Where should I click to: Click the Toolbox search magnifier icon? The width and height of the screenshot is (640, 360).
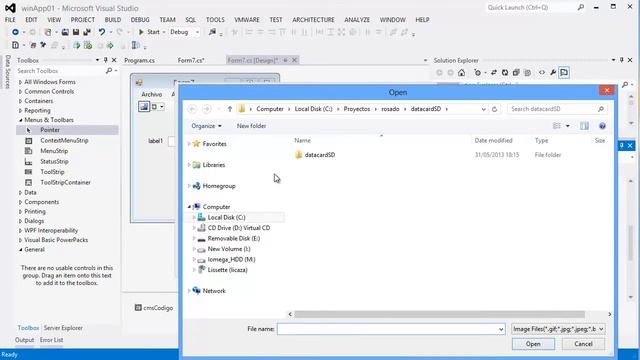pyautogui.click(x=109, y=71)
